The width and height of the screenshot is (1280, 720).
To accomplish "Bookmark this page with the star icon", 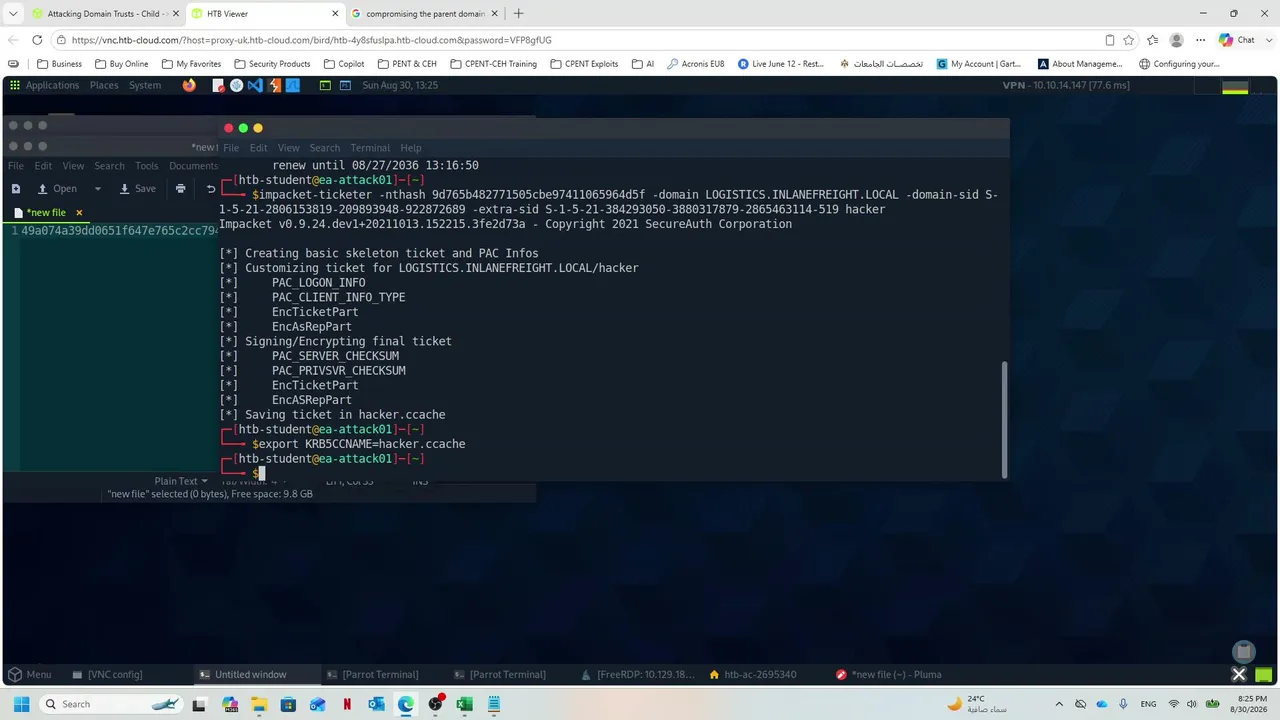I will 1129,40.
